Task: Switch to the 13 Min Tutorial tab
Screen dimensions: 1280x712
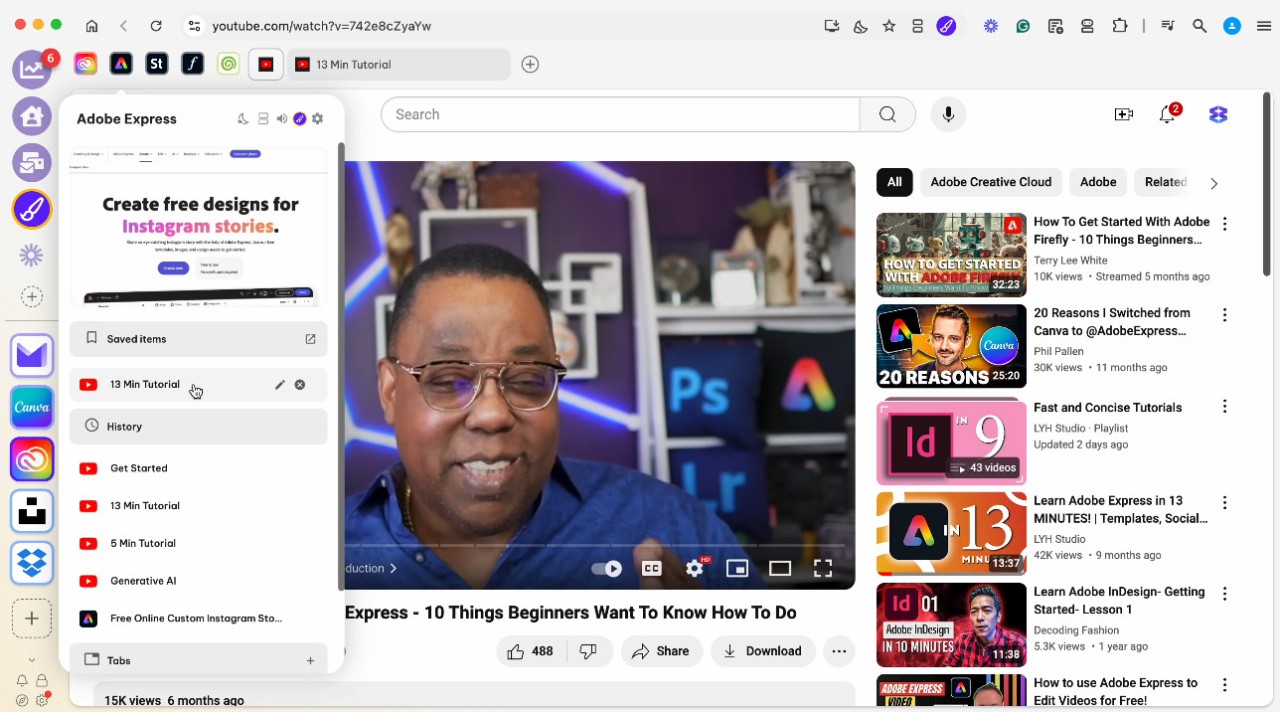Action: coord(400,65)
